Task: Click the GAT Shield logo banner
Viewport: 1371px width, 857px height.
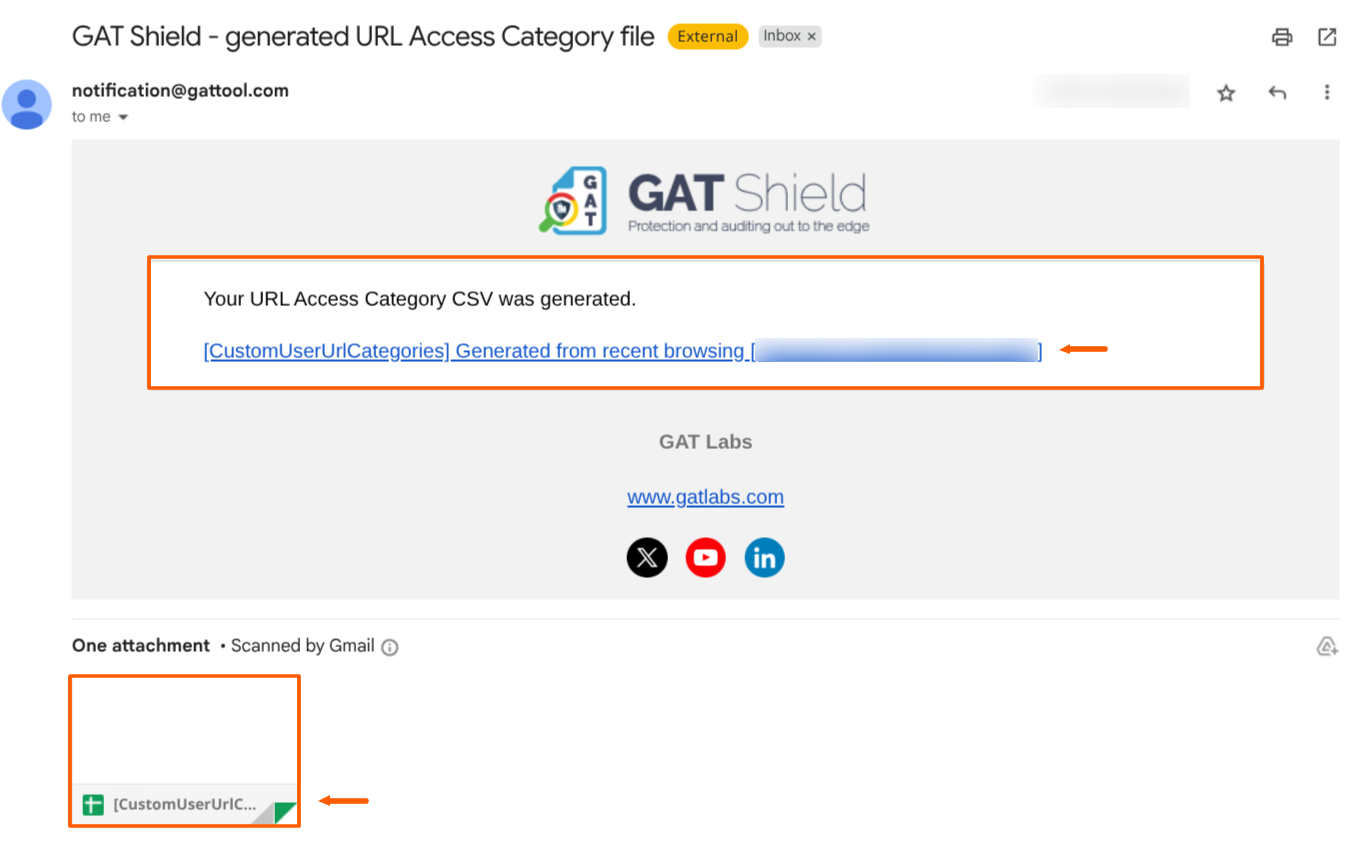Action: (704, 200)
